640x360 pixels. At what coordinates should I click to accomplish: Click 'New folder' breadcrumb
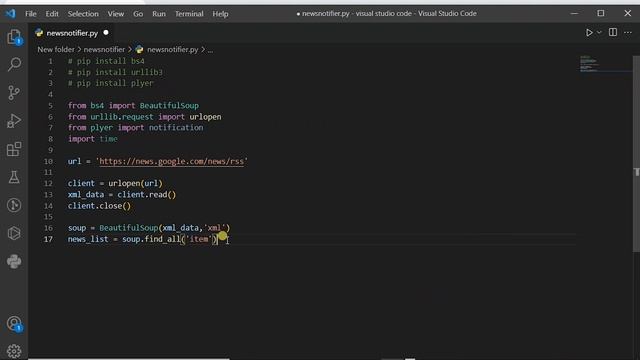[56, 49]
